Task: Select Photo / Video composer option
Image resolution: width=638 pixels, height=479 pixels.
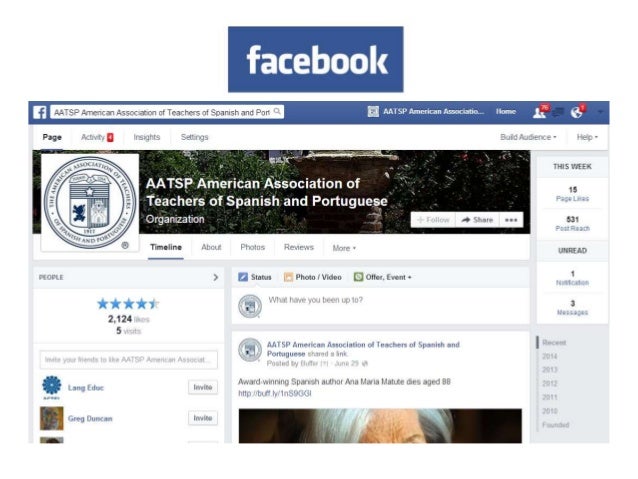Action: click(x=312, y=277)
